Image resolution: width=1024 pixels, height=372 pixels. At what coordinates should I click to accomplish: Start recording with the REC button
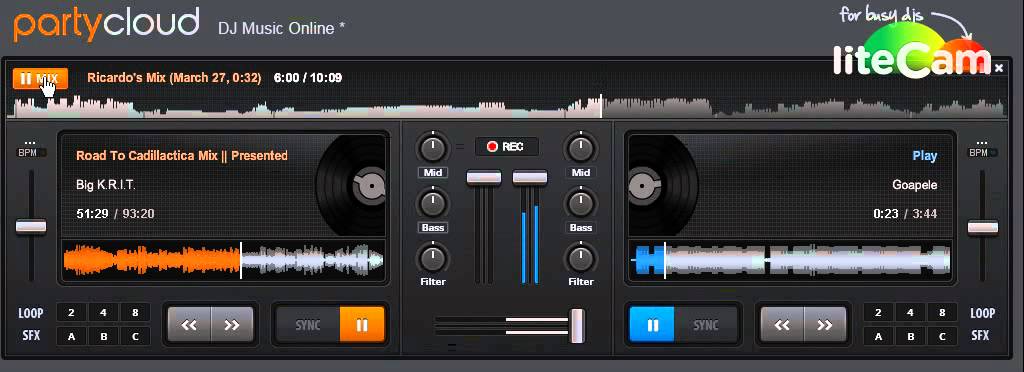[x=507, y=147]
